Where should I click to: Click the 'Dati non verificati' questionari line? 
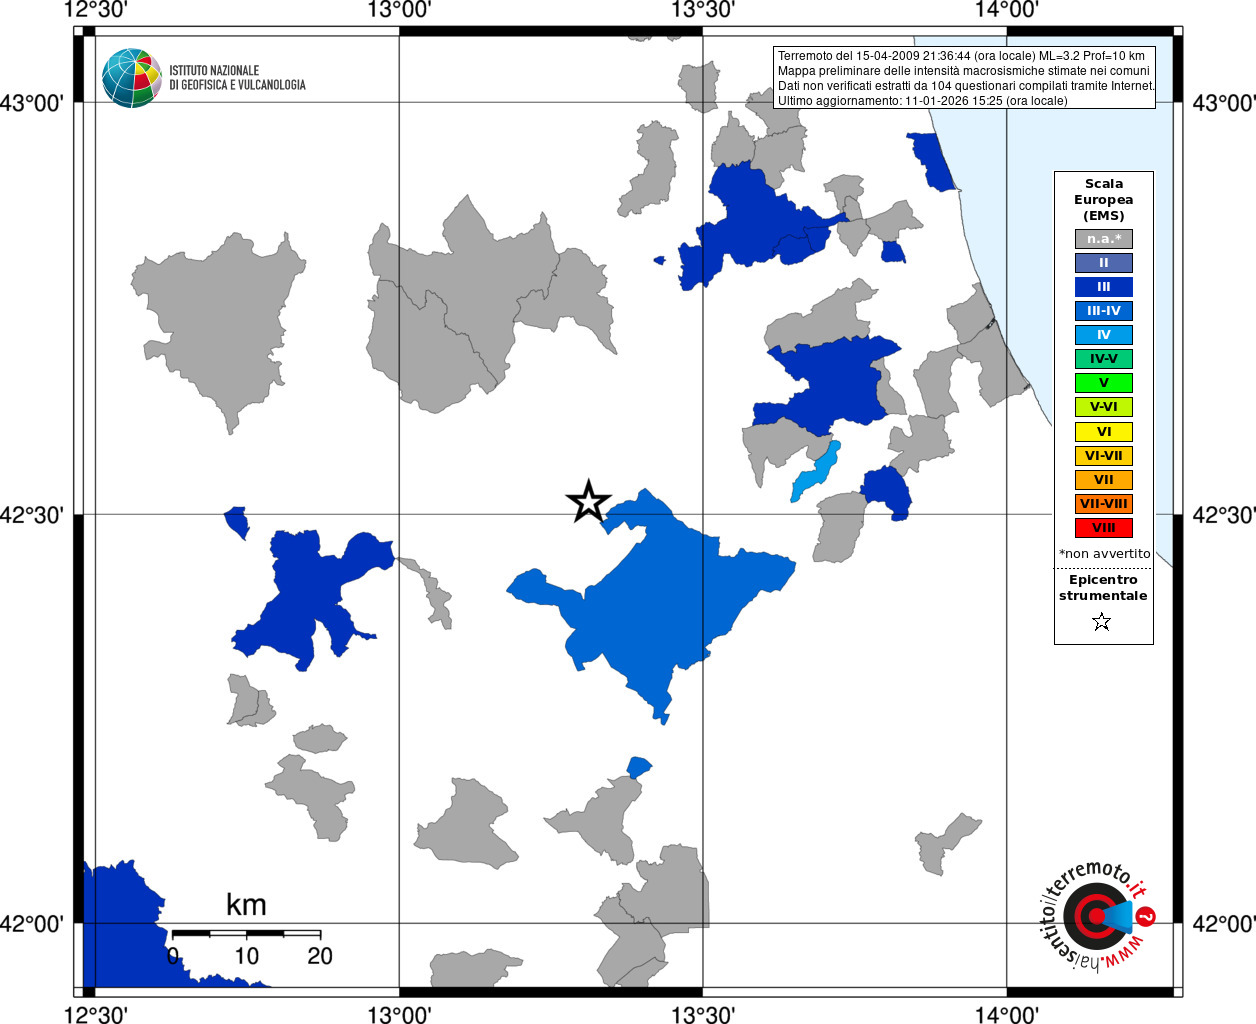pyautogui.click(x=966, y=86)
